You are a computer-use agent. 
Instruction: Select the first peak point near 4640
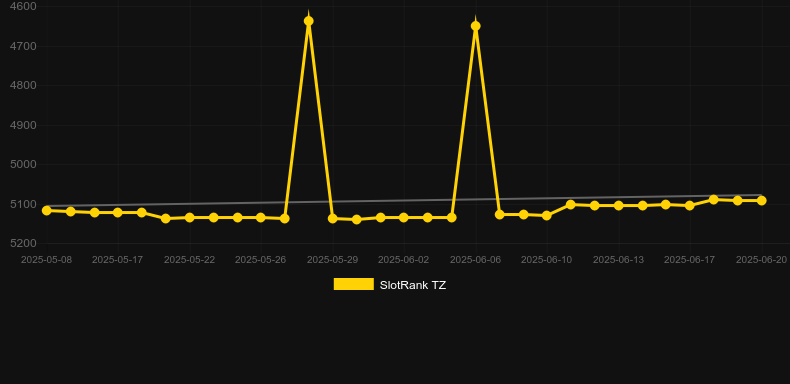pos(309,21)
